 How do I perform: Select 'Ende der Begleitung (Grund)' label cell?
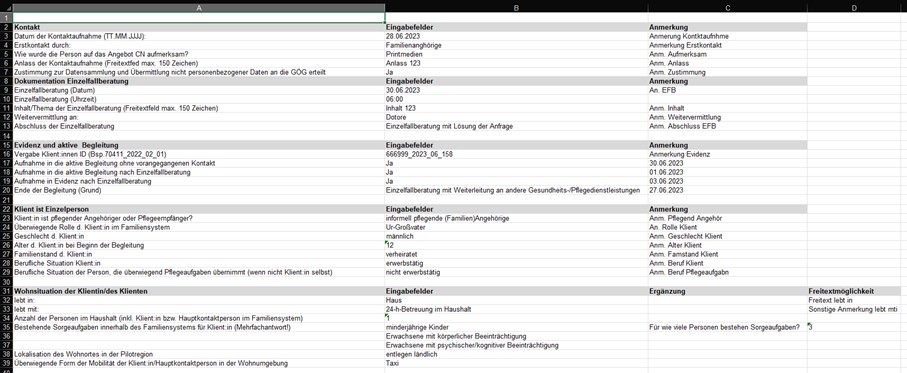pyautogui.click(x=198, y=190)
